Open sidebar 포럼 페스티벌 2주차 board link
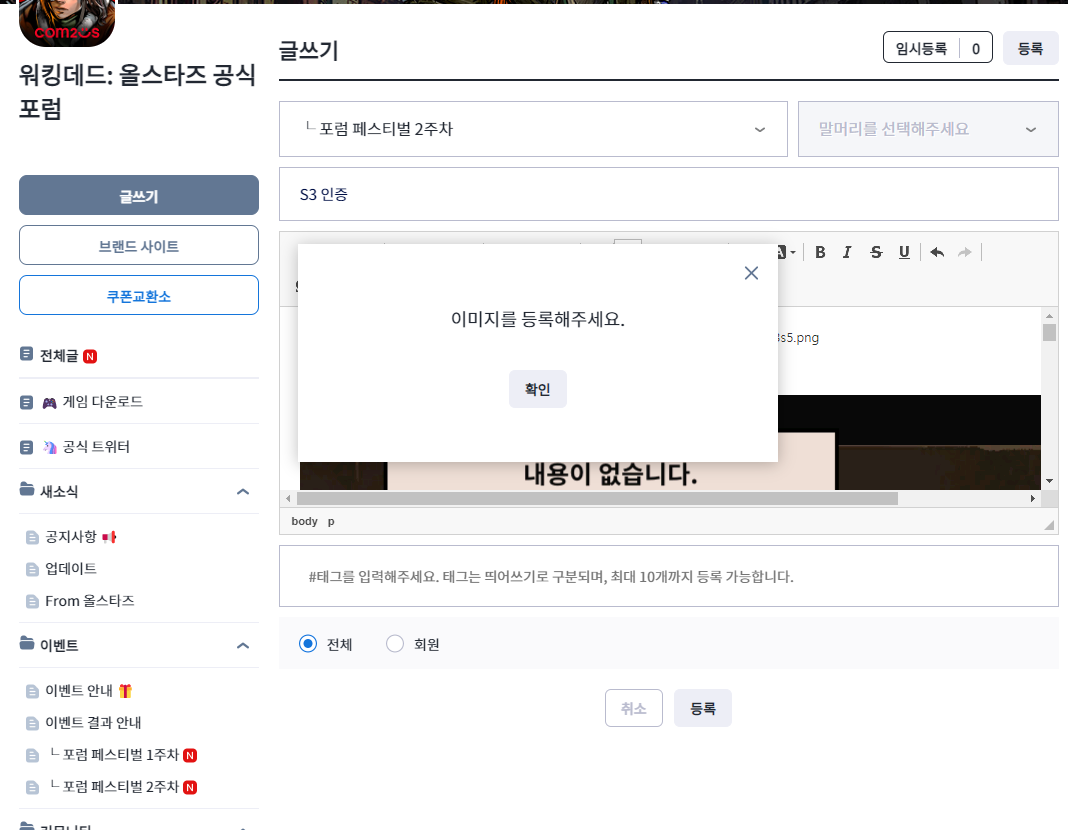 [x=114, y=786]
